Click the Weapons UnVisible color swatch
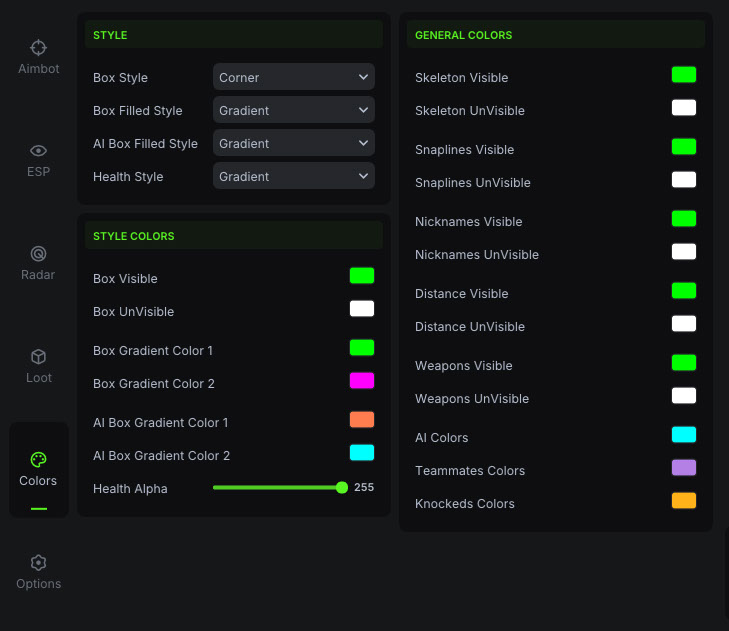The width and height of the screenshot is (729, 631). pyautogui.click(x=684, y=396)
